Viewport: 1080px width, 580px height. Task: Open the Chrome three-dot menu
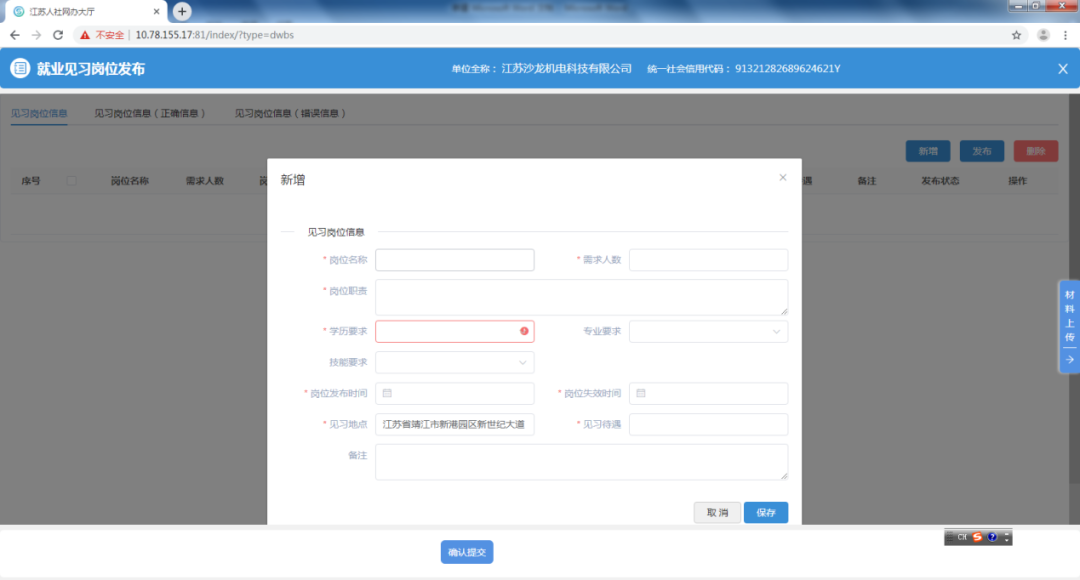click(1065, 35)
